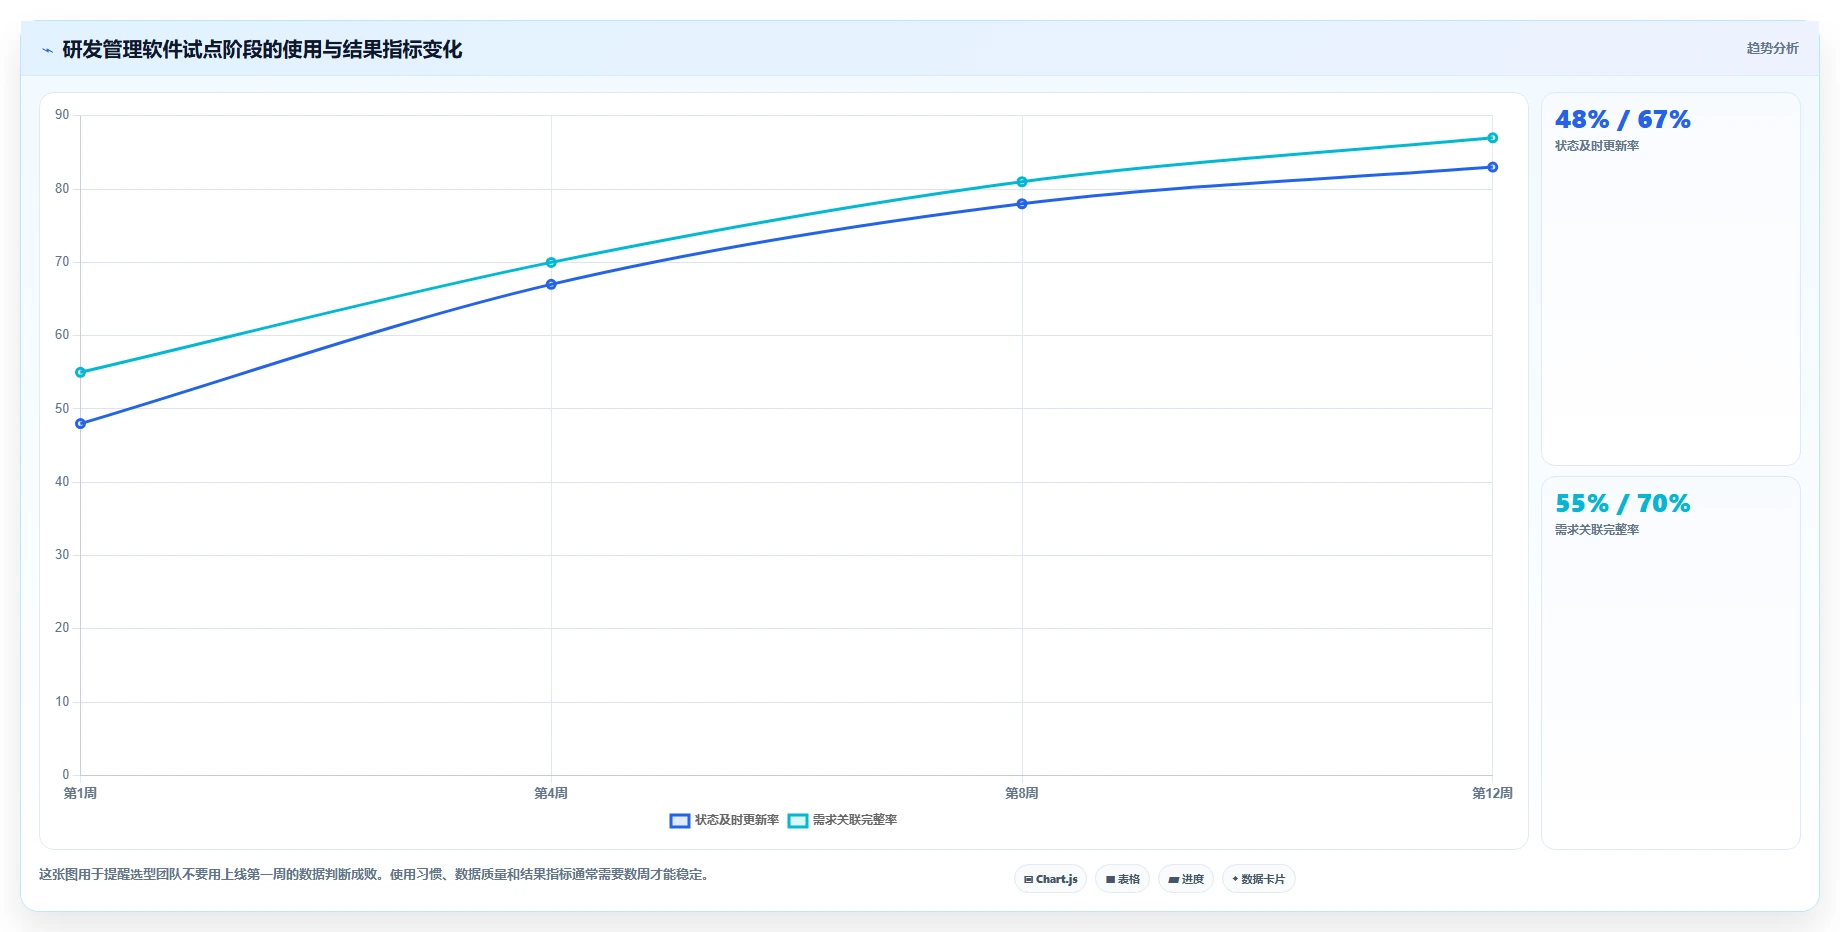
Task: Select blue line data point at 第1周
Action: pos(81,424)
